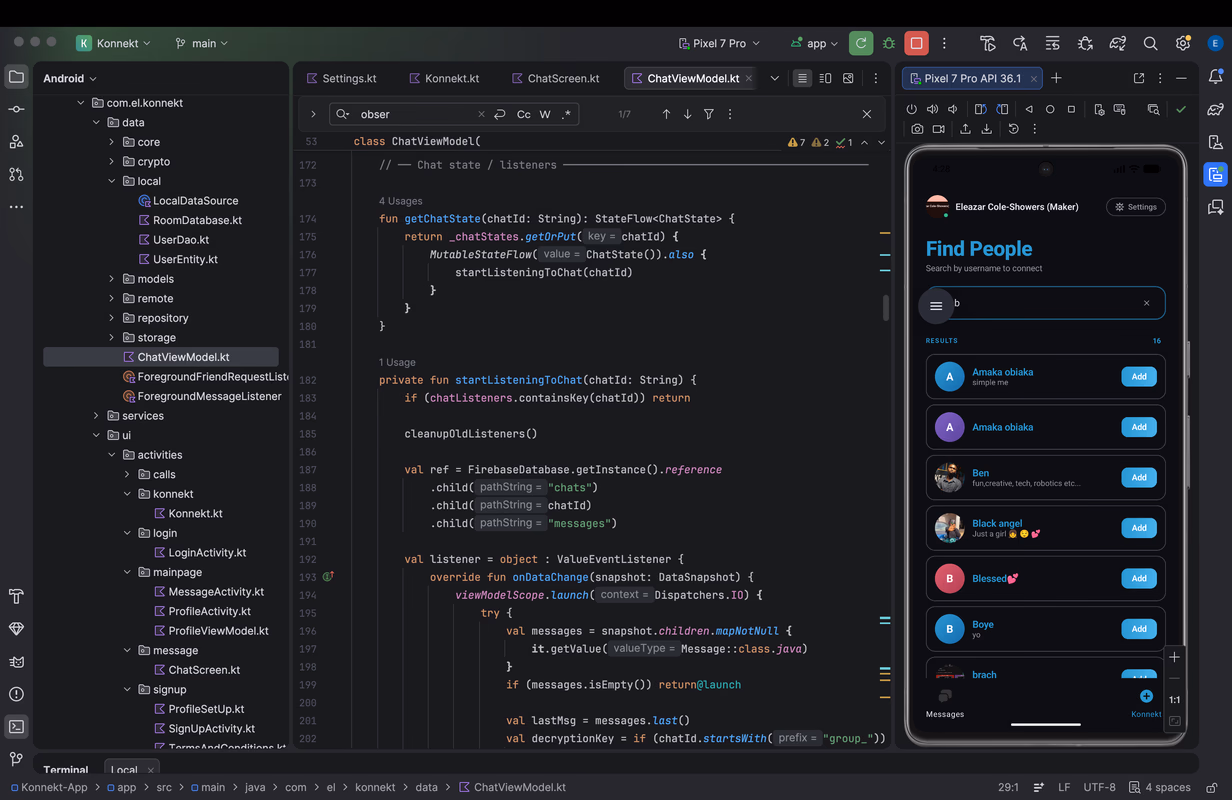Screen dimensions: 1232x800
Task: Open Search Everywhere magnifier icon
Action: tap(1151, 43)
